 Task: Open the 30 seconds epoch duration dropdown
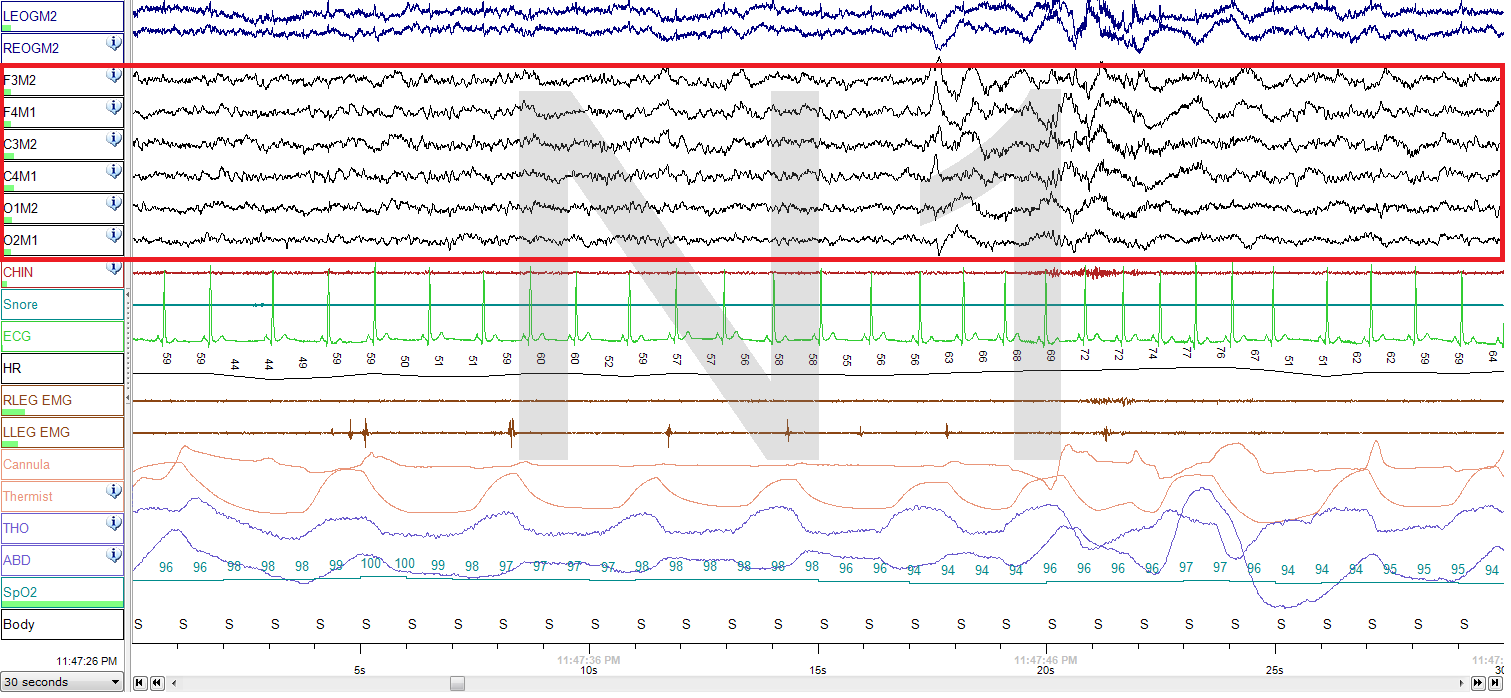pos(63,682)
